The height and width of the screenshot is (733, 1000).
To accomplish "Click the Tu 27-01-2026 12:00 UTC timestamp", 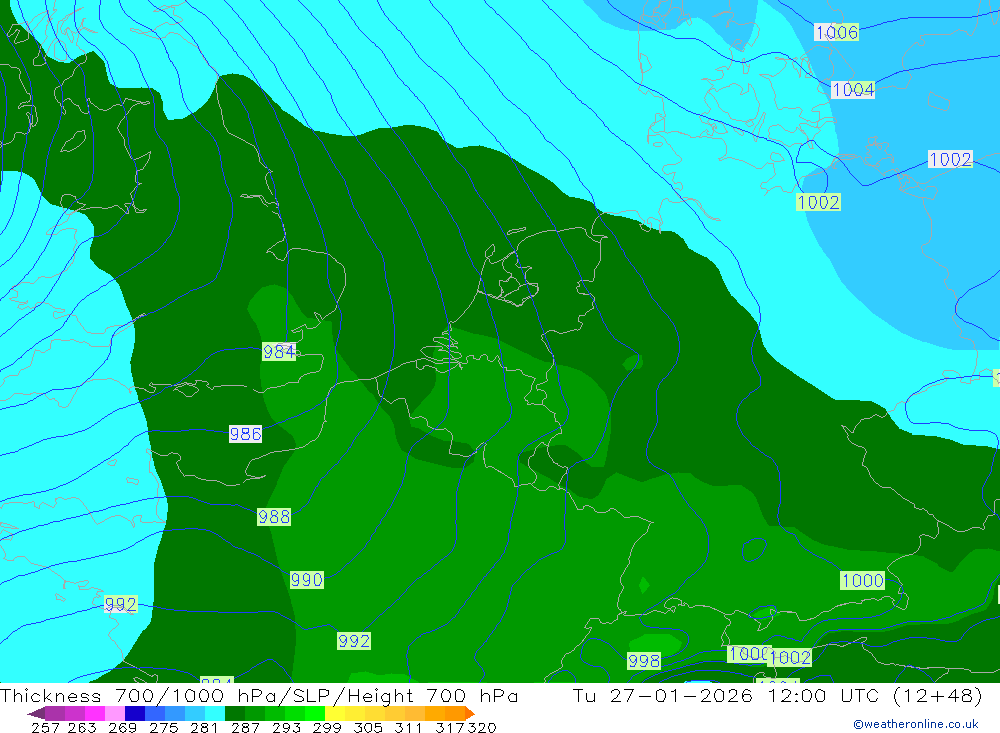I will click(777, 695).
